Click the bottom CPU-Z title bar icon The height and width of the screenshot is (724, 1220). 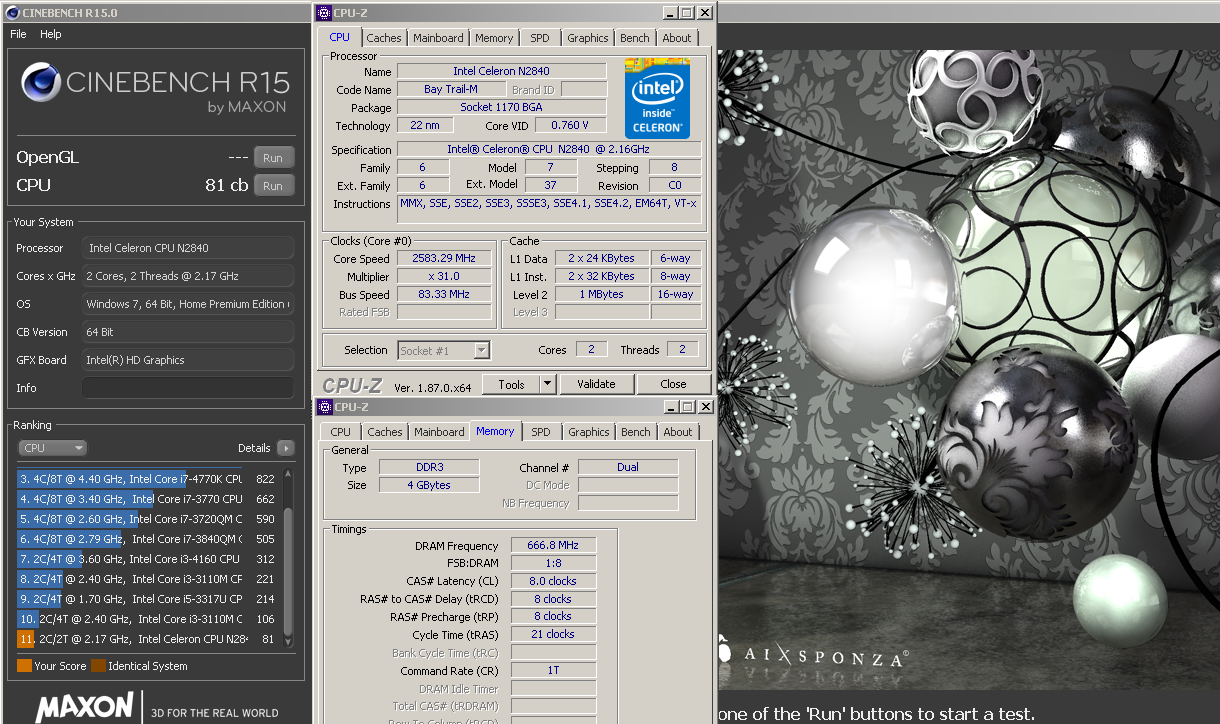[325, 407]
